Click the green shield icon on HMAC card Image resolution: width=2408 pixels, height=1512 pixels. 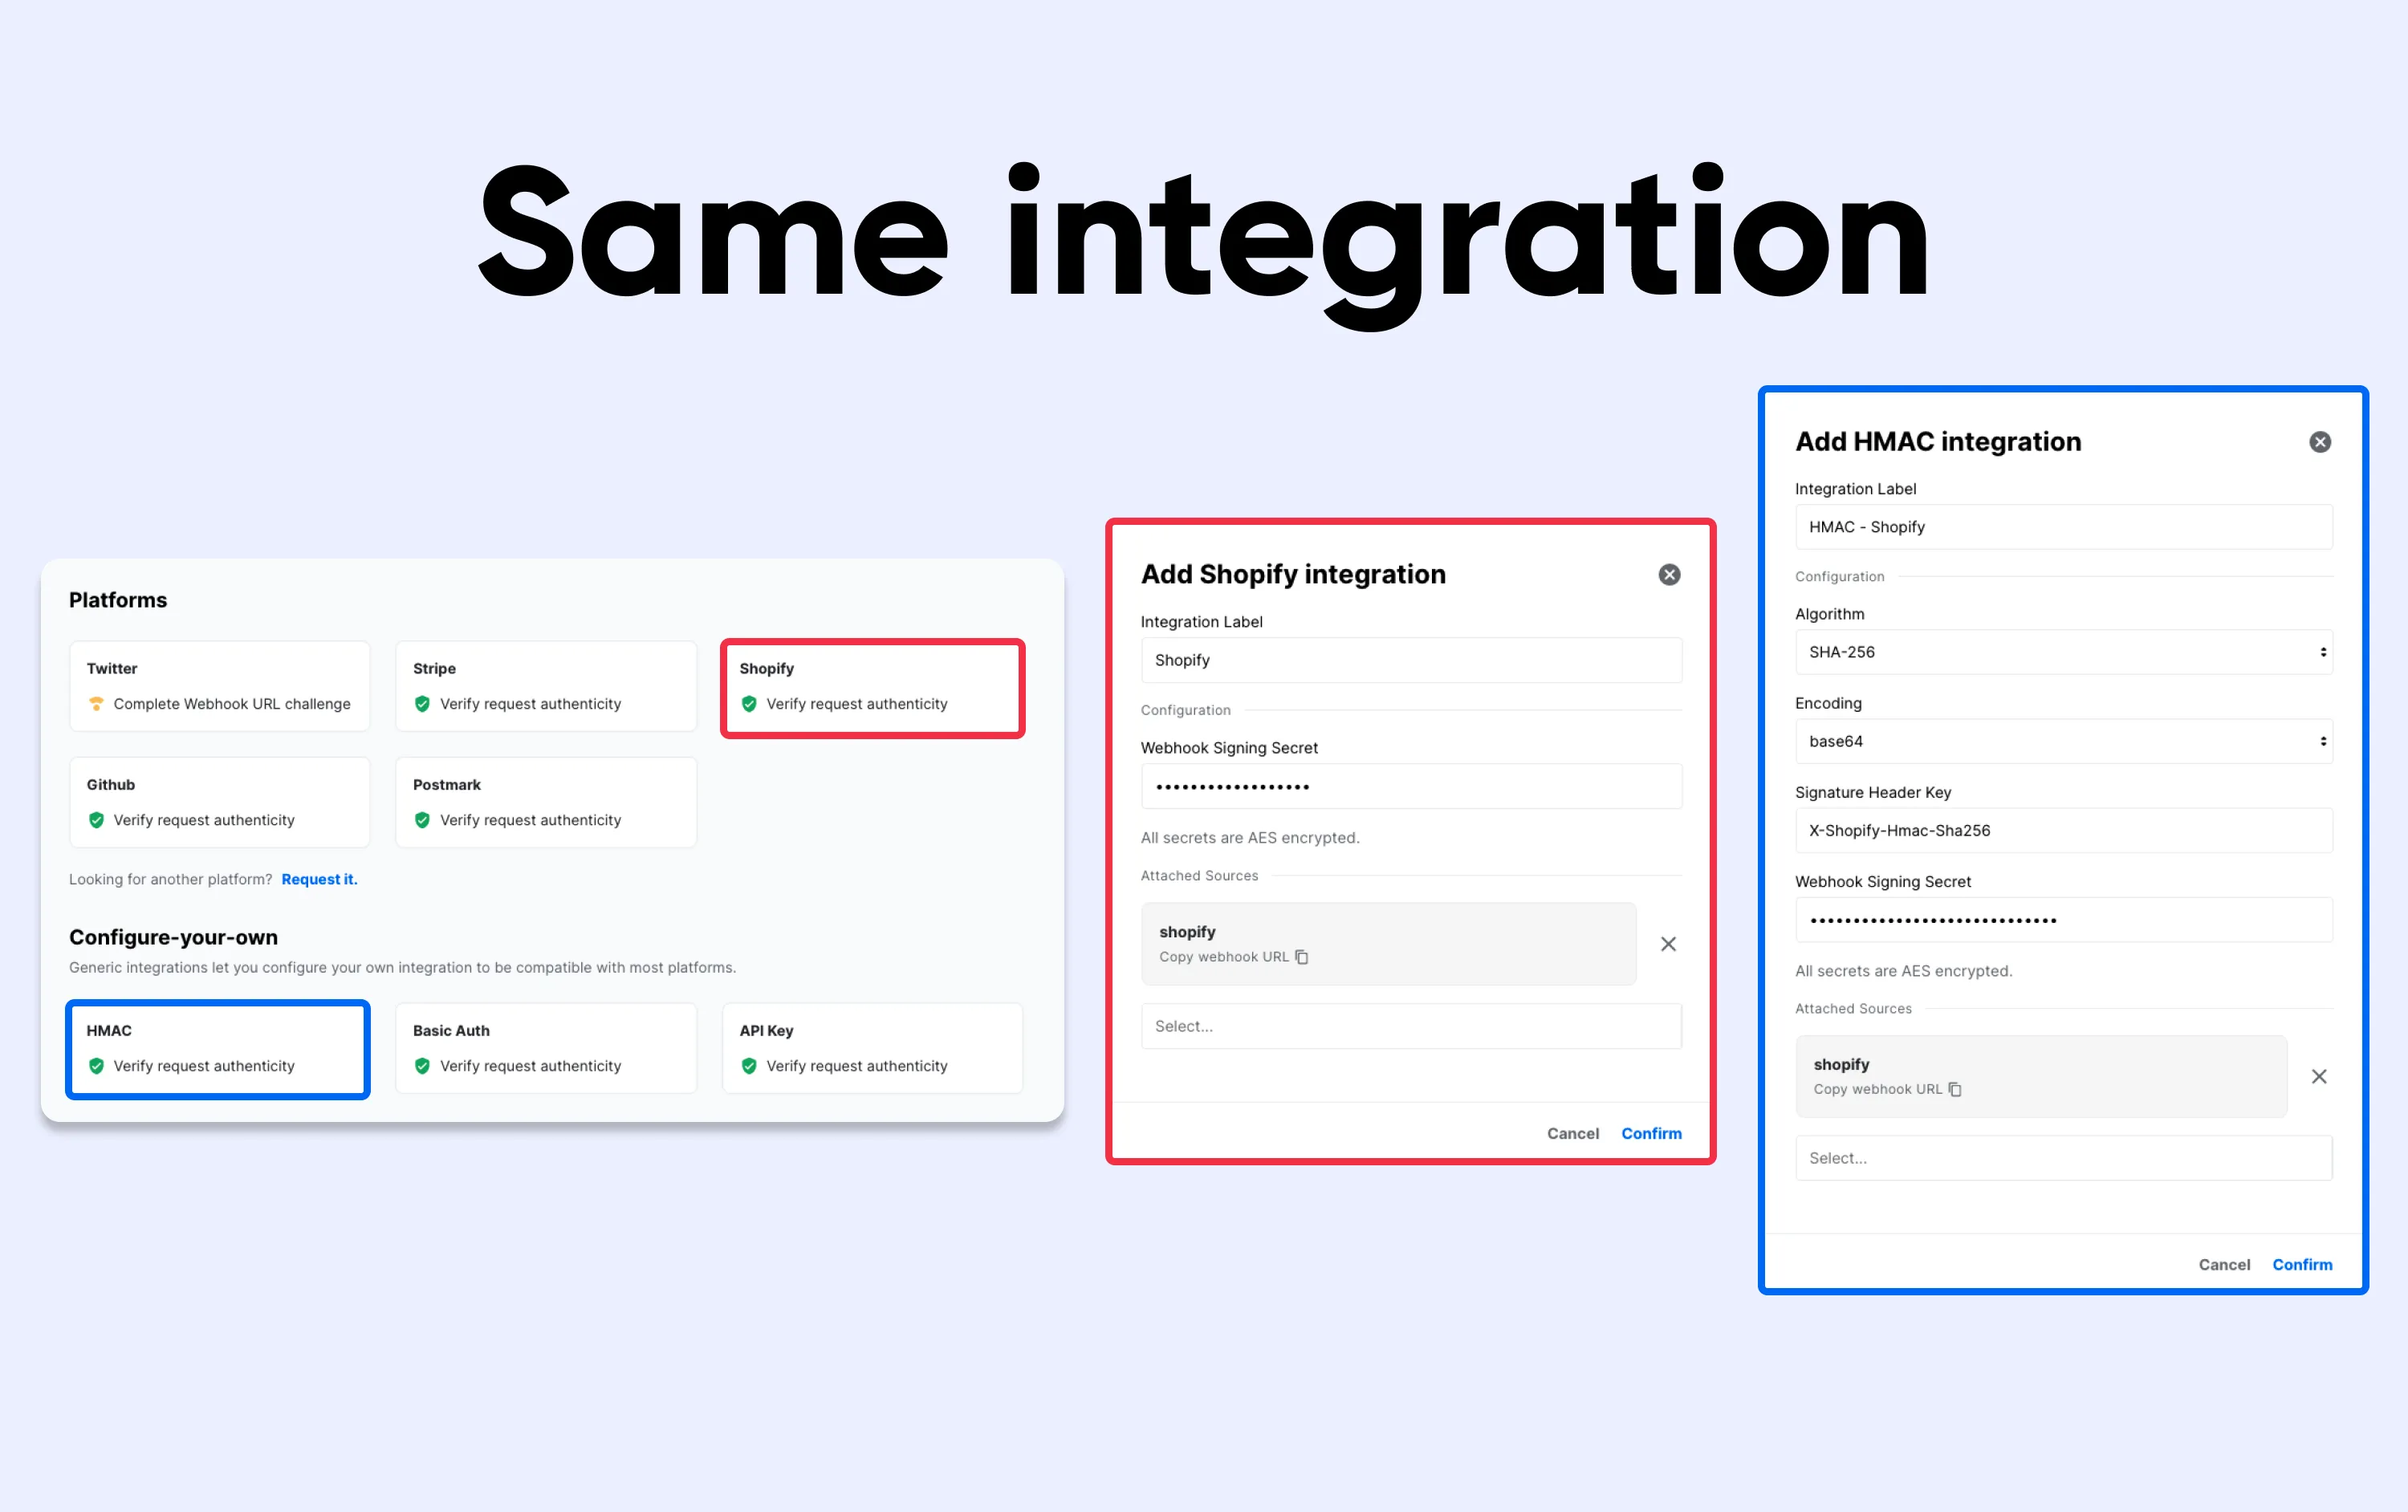[x=96, y=1066]
